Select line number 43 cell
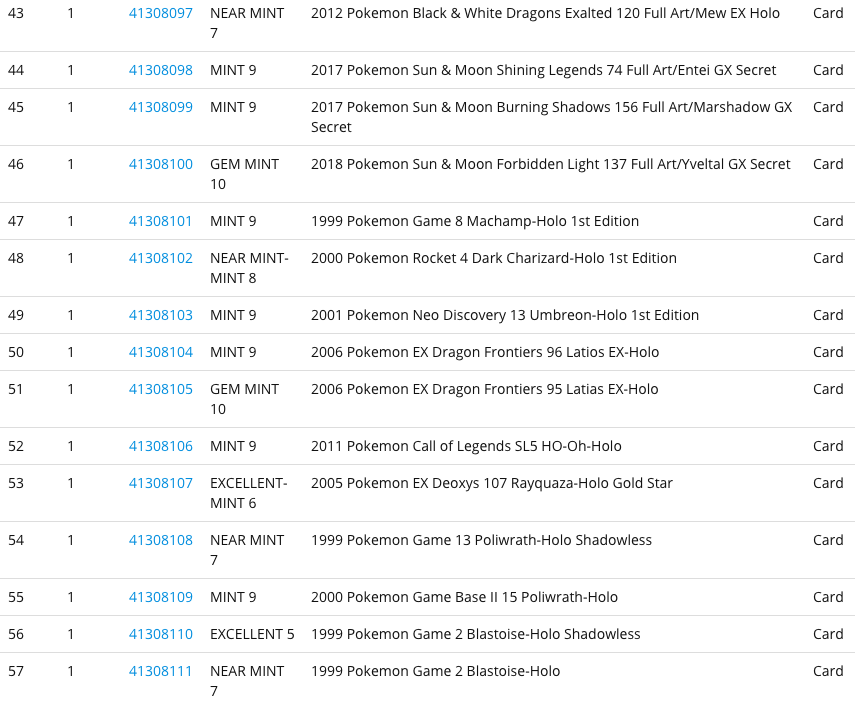Viewport: 857px width, 706px height. click(x=16, y=13)
